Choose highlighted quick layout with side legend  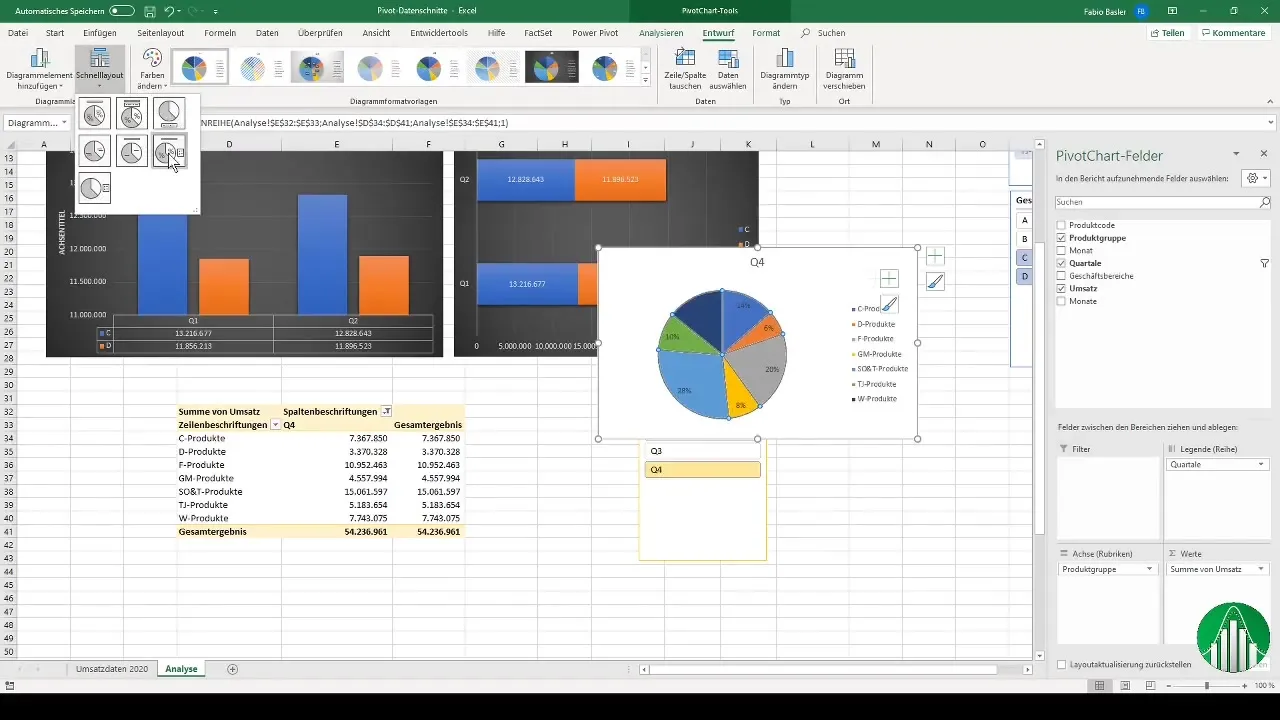169,151
